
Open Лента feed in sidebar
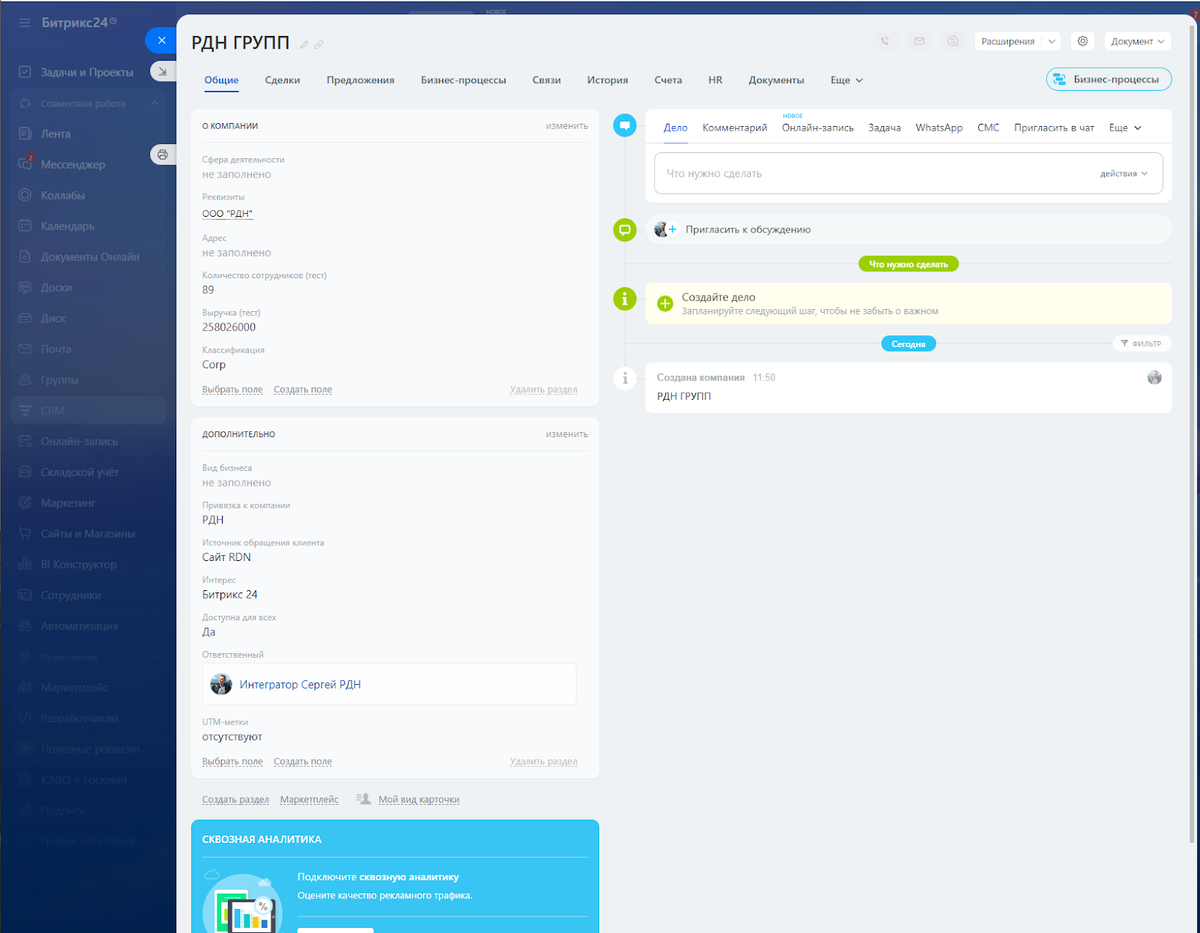[55, 133]
